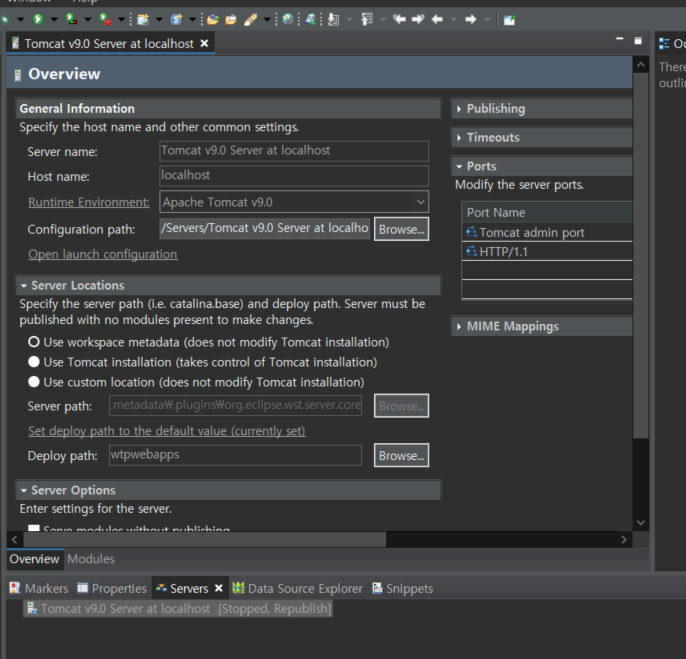
Task: Open the Snippets view tab
Action: point(402,589)
